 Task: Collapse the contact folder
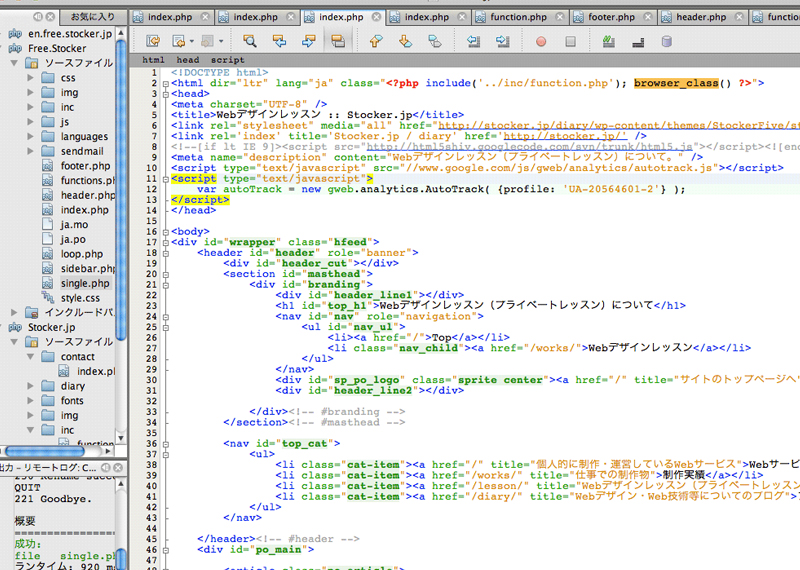30,357
